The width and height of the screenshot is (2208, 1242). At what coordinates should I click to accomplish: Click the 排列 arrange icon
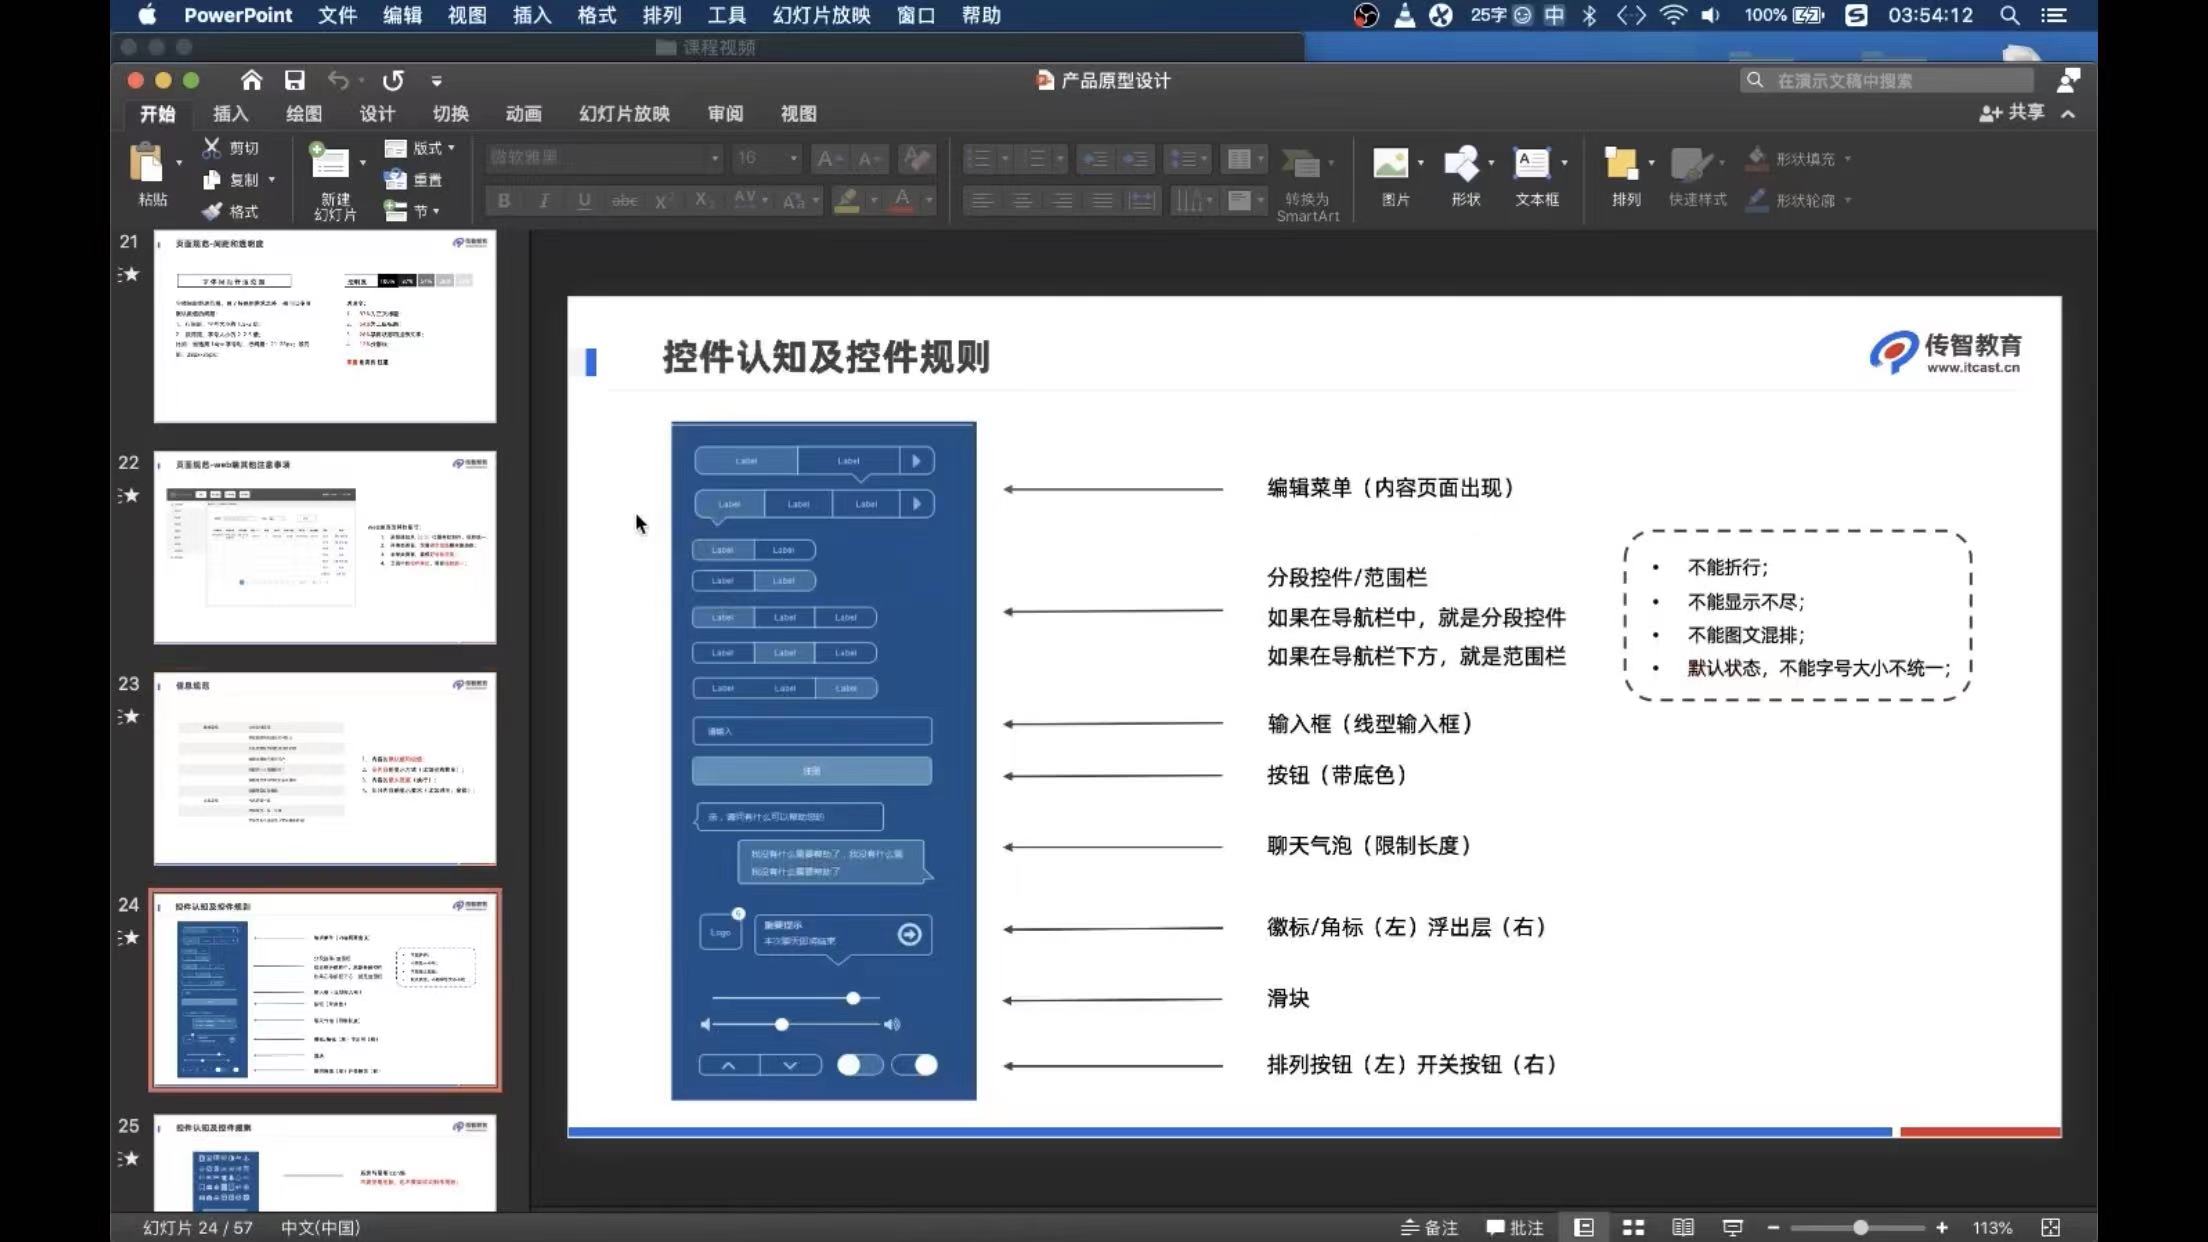pyautogui.click(x=1621, y=163)
